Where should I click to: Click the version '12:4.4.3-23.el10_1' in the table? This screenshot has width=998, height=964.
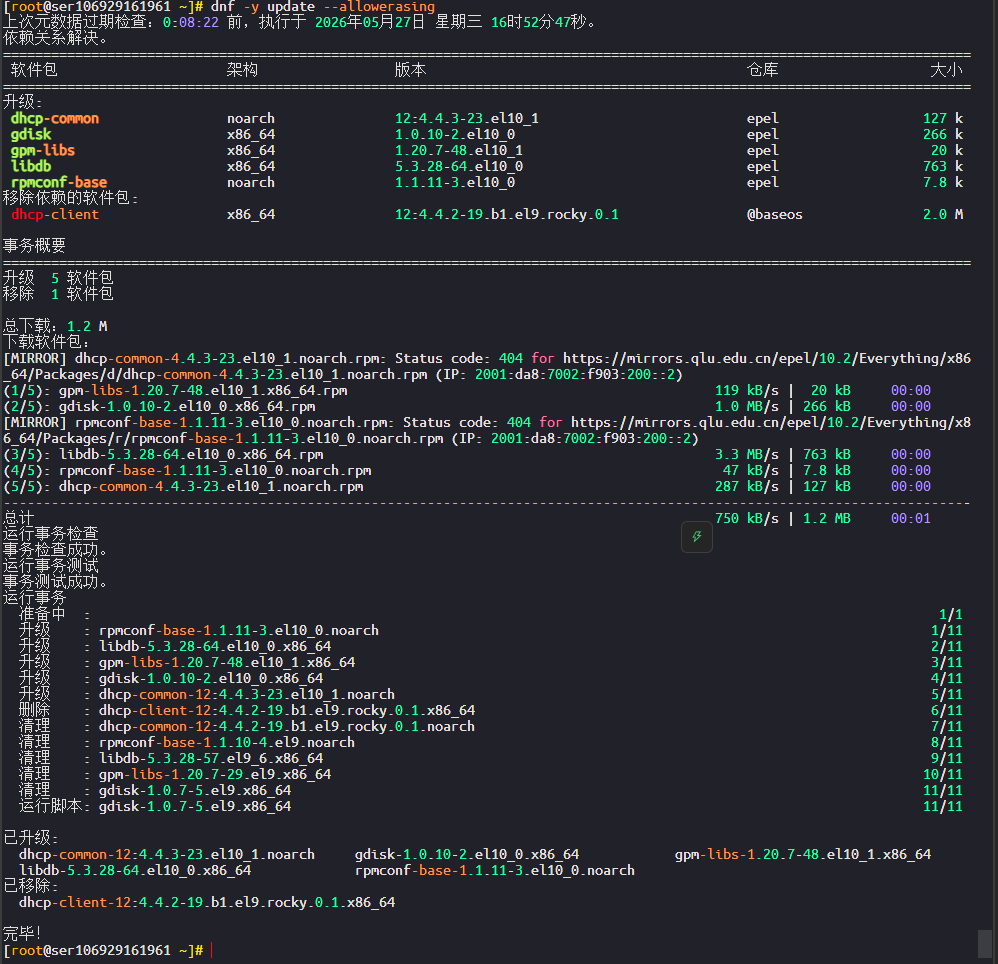467,118
